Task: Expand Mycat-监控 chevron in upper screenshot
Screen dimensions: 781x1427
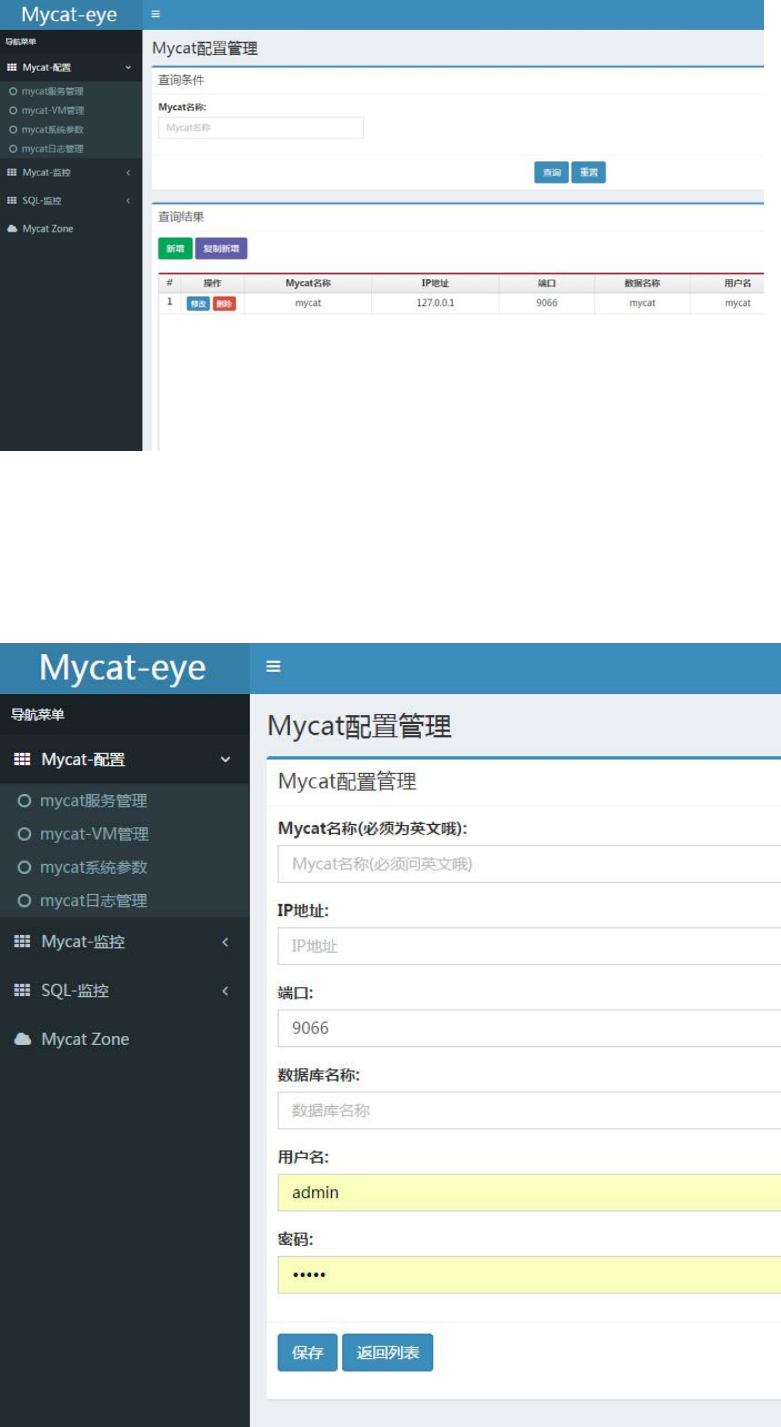Action: coord(128,172)
